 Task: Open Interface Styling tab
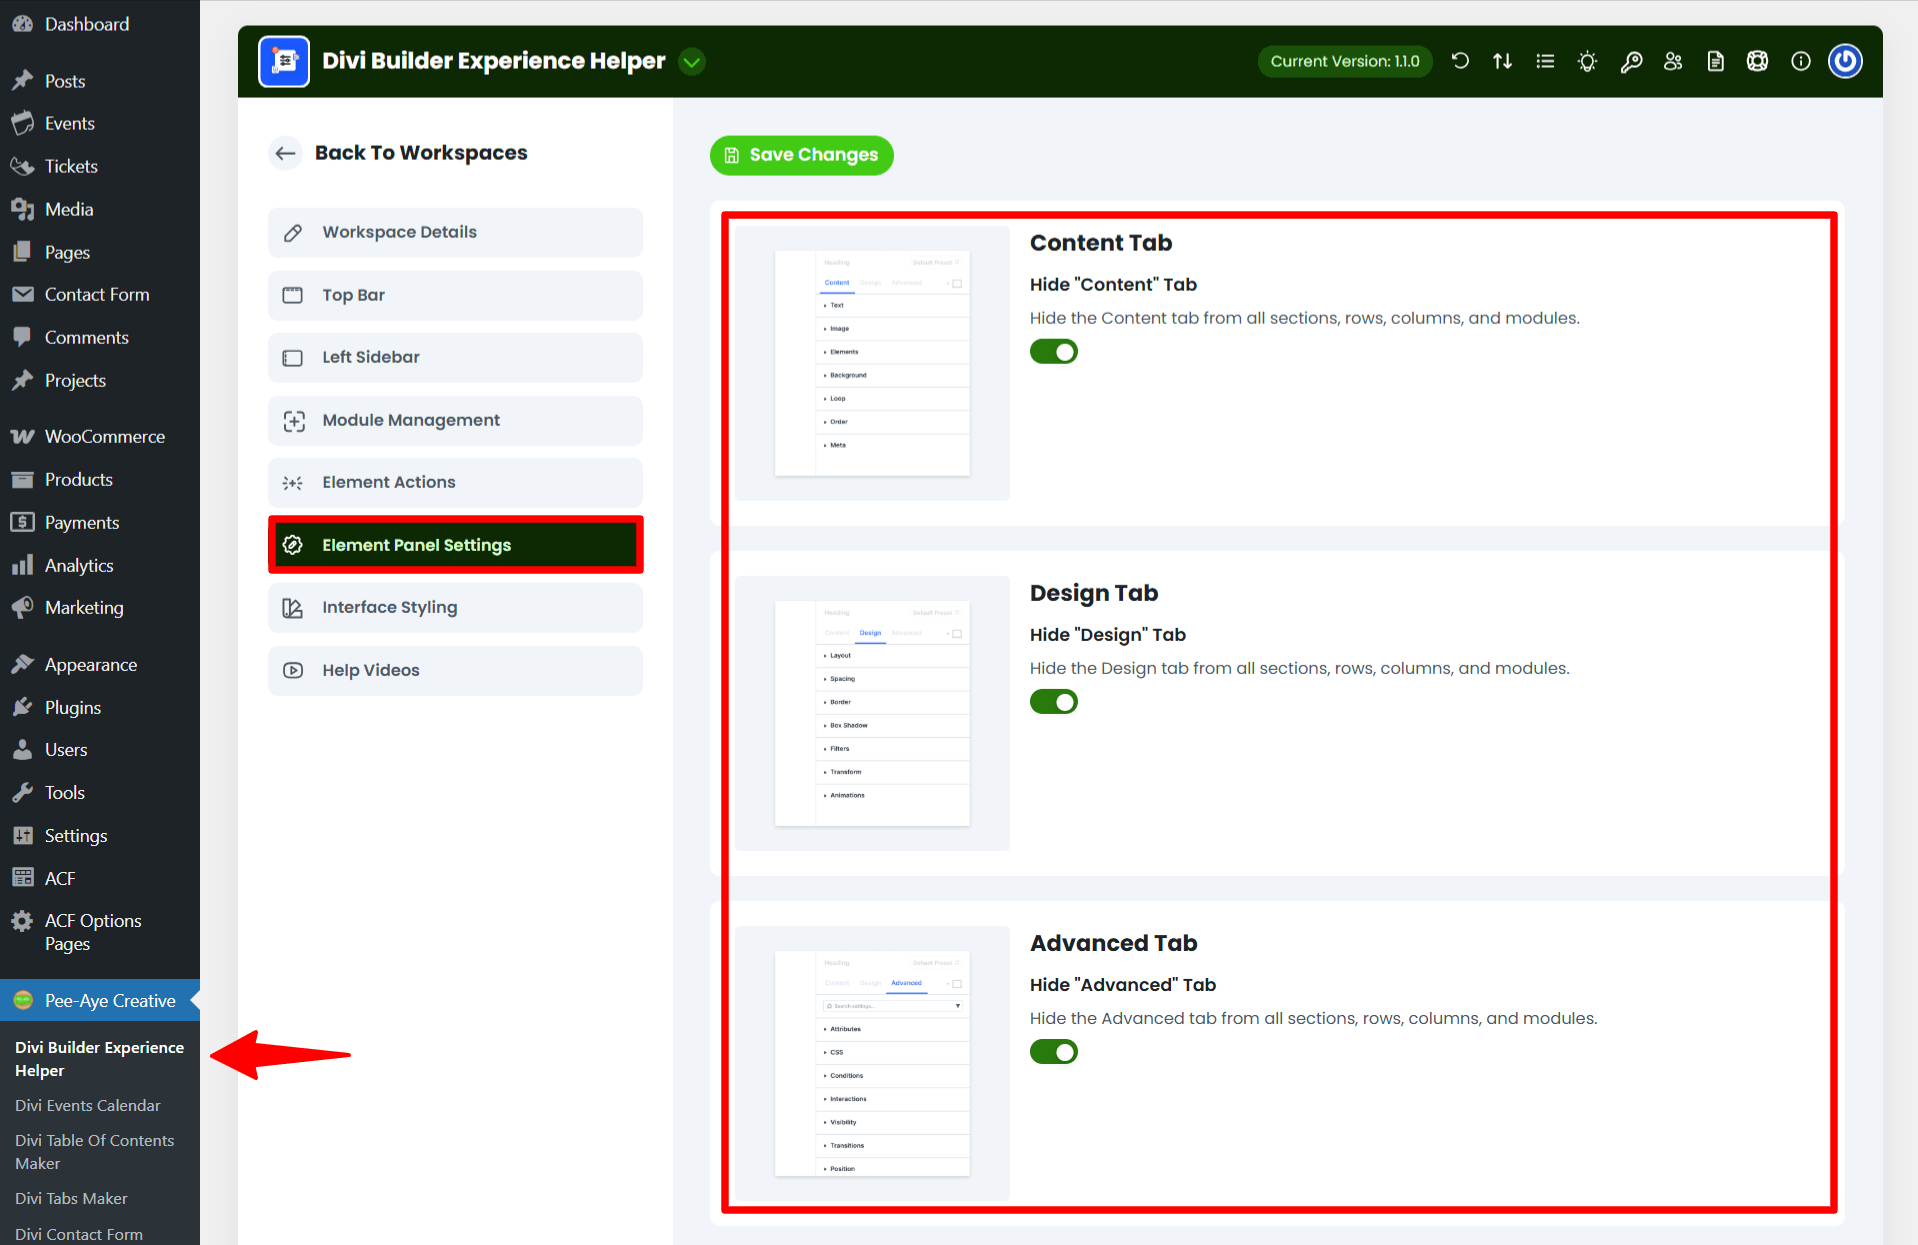[455, 607]
